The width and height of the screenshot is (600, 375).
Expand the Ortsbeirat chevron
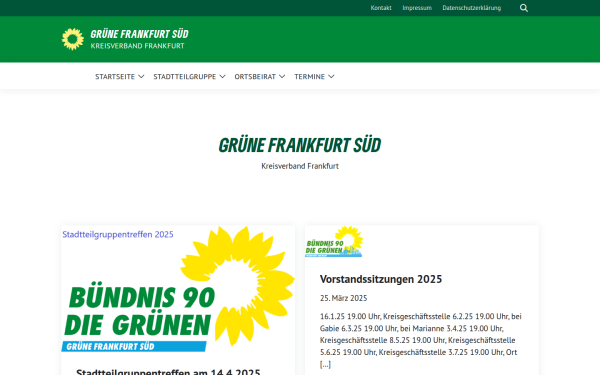coord(282,77)
